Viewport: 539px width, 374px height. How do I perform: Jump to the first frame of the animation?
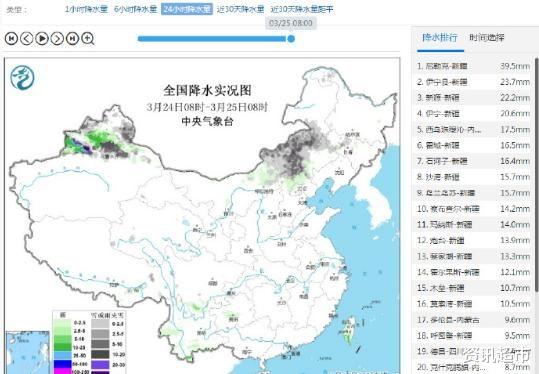11,38
